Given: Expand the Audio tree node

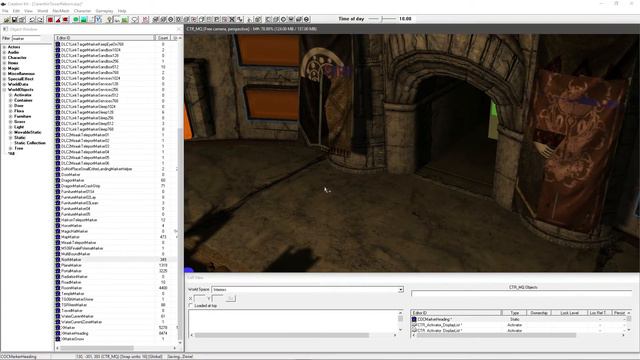Looking at the screenshot, I should click(4, 52).
